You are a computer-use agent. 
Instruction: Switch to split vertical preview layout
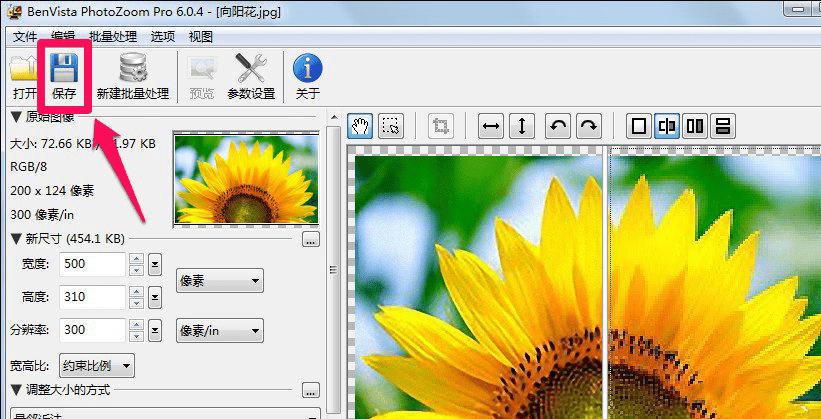[667, 127]
